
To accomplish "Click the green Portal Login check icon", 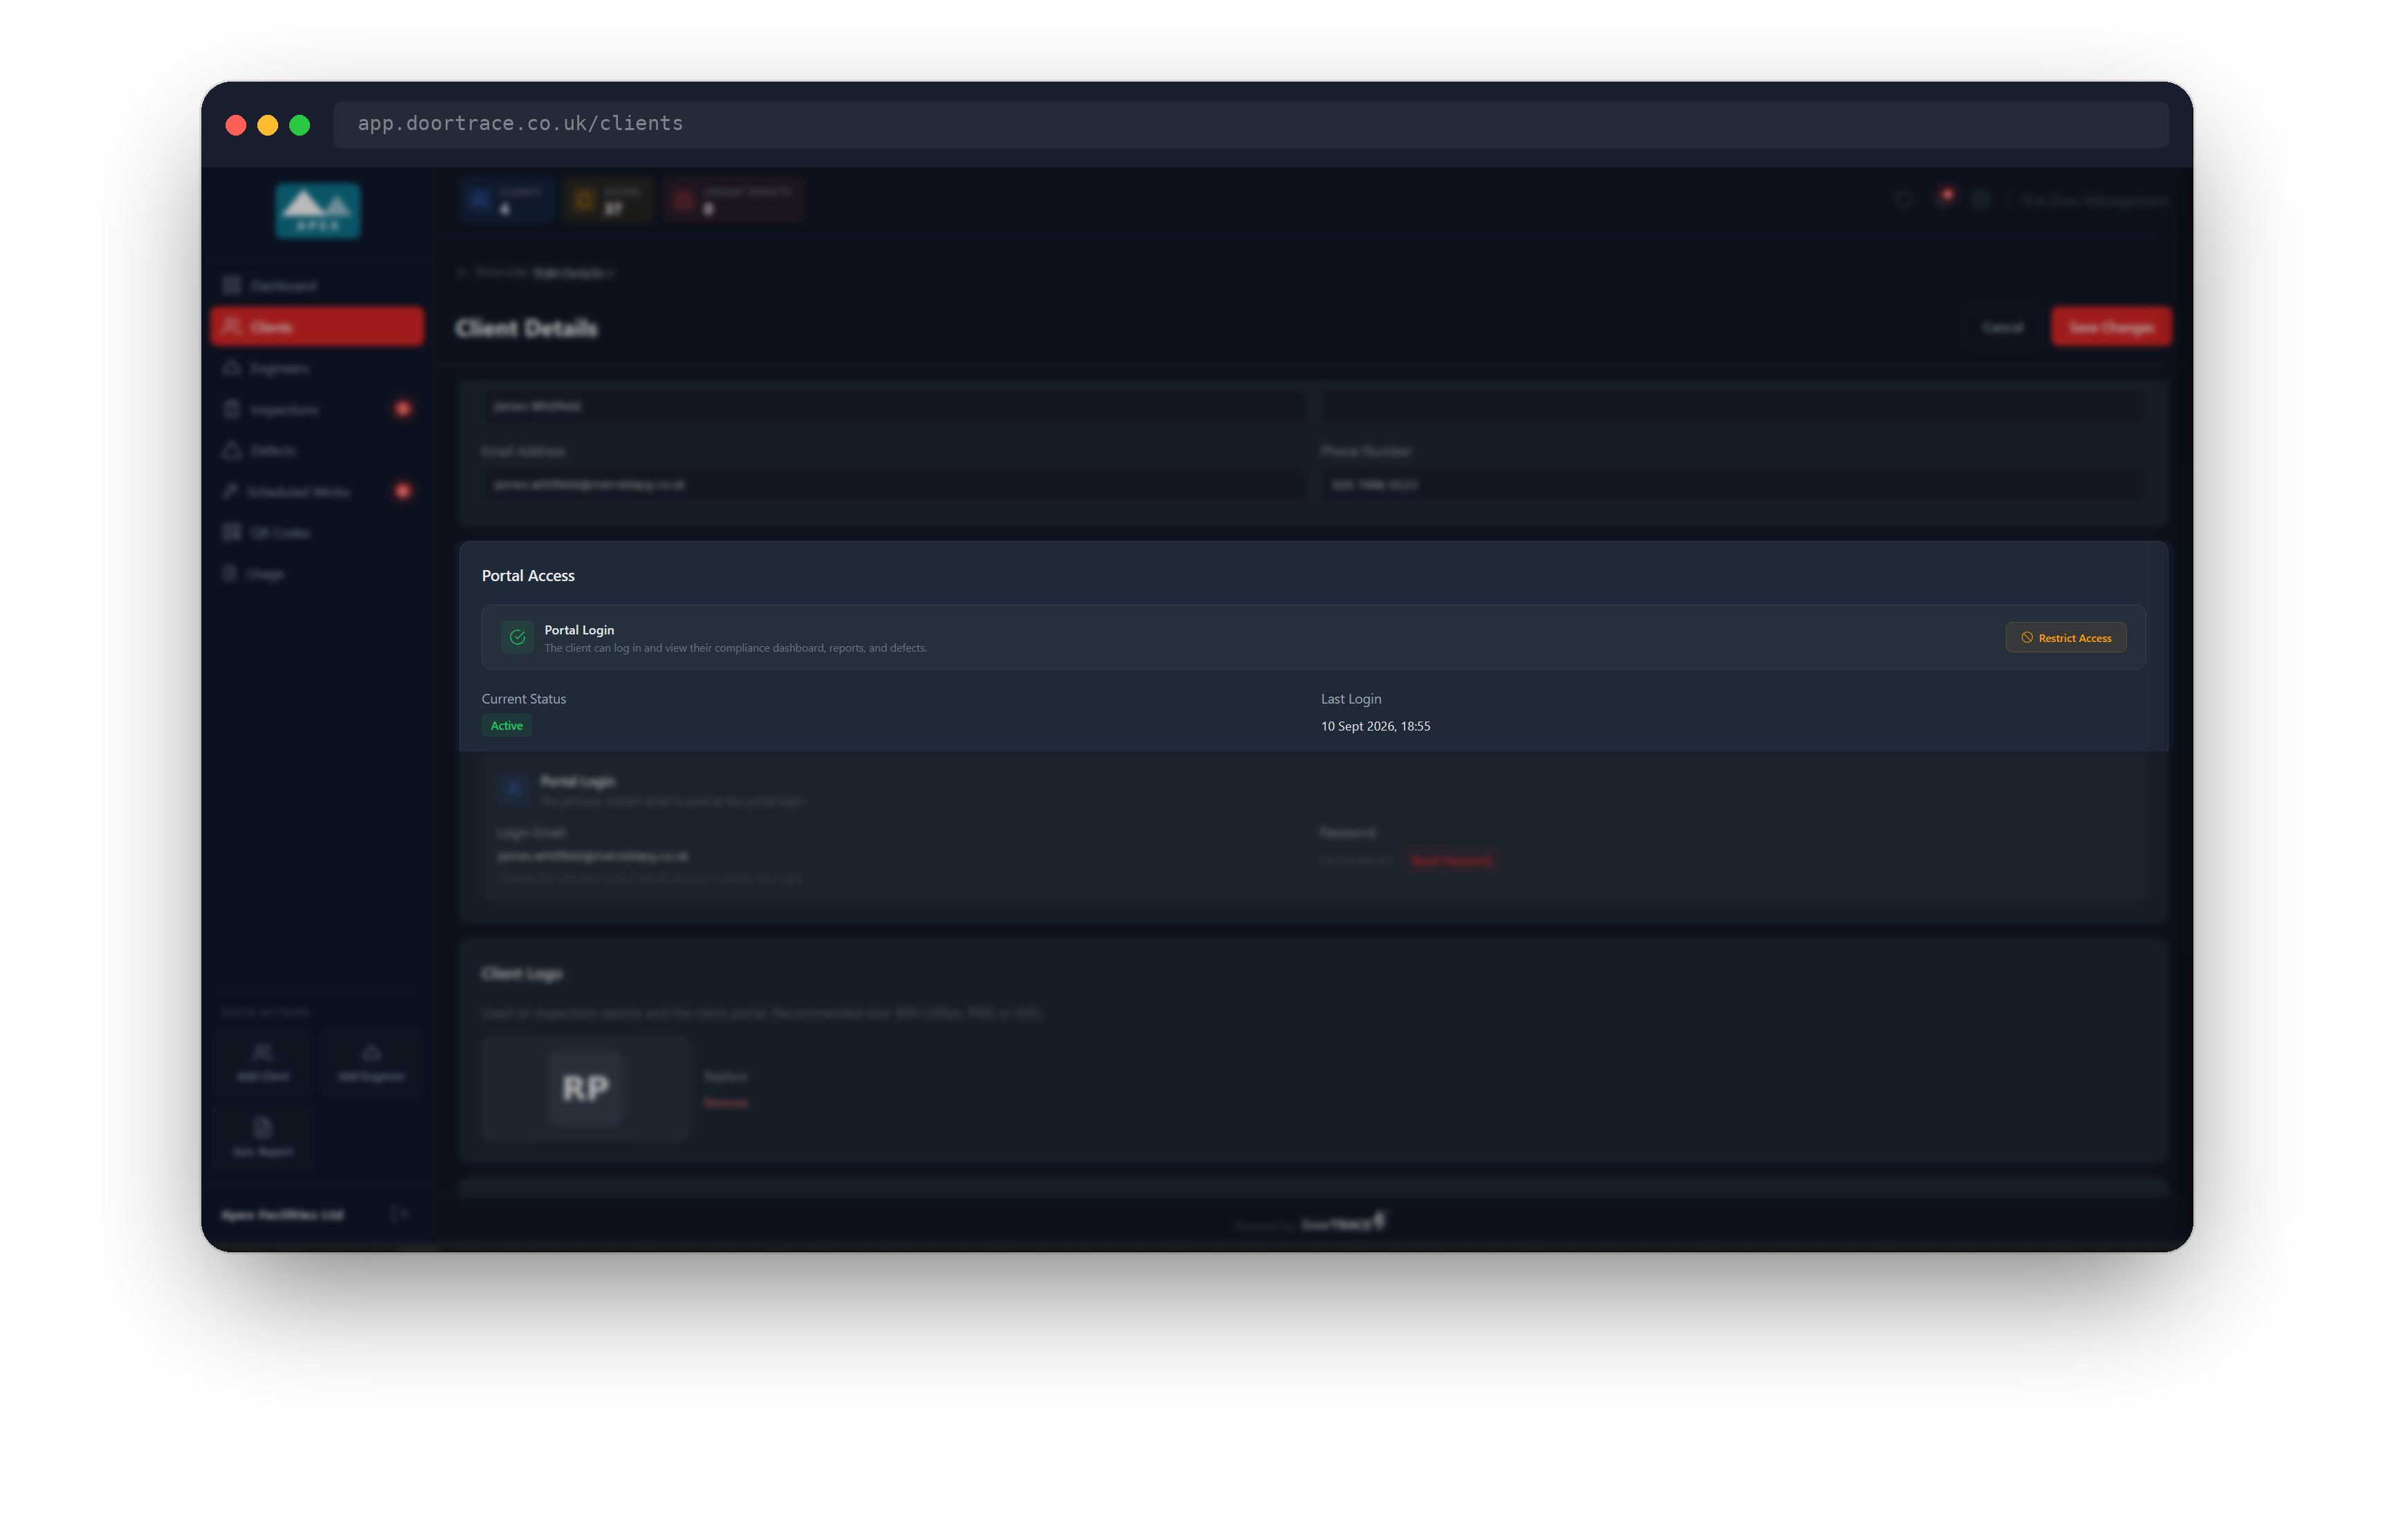I will (517, 637).
